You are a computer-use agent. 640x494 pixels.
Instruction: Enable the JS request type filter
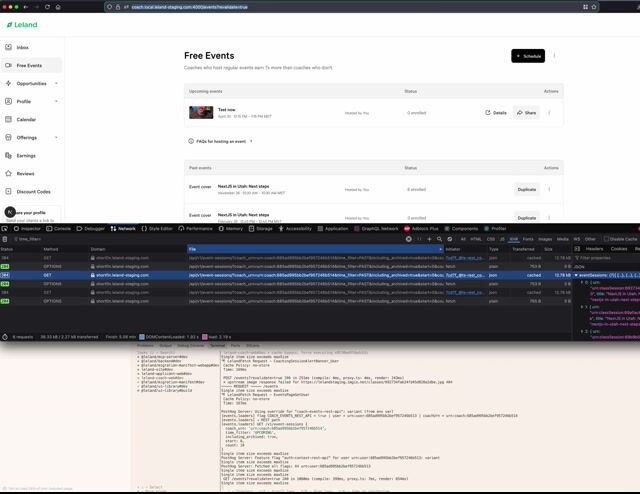click(502, 239)
